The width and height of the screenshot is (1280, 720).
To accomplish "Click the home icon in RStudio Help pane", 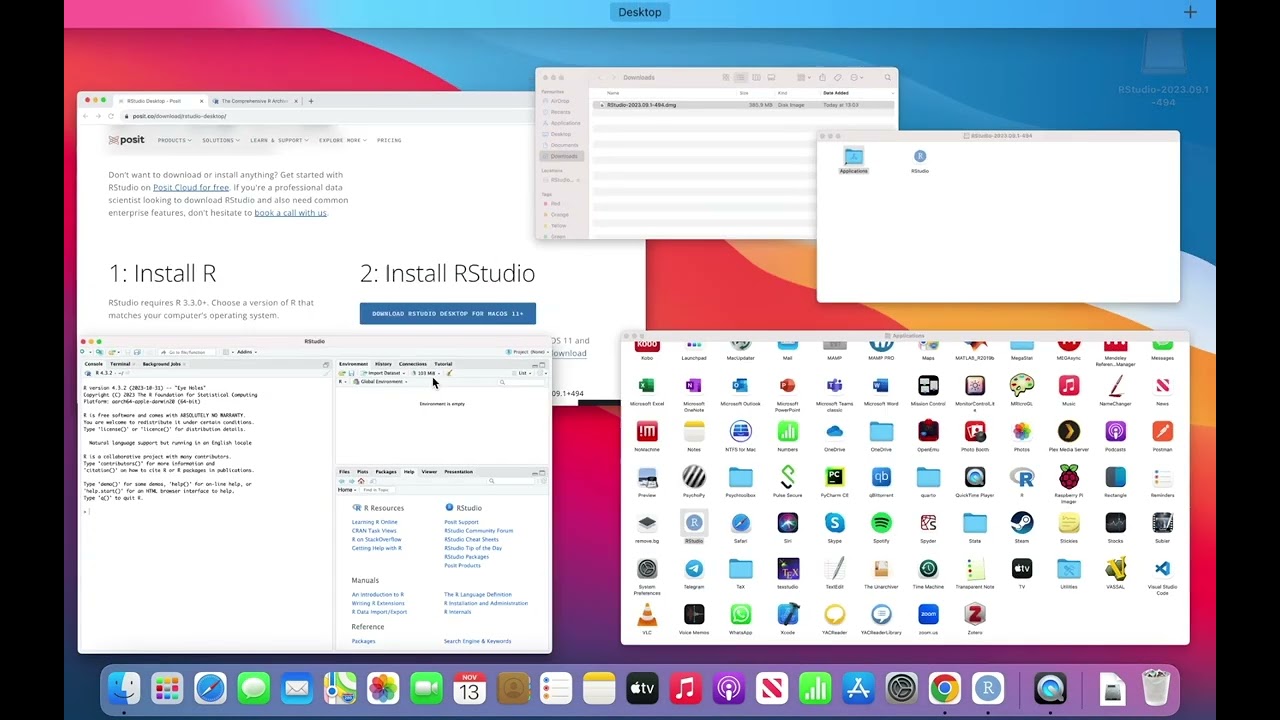I will (362, 481).
